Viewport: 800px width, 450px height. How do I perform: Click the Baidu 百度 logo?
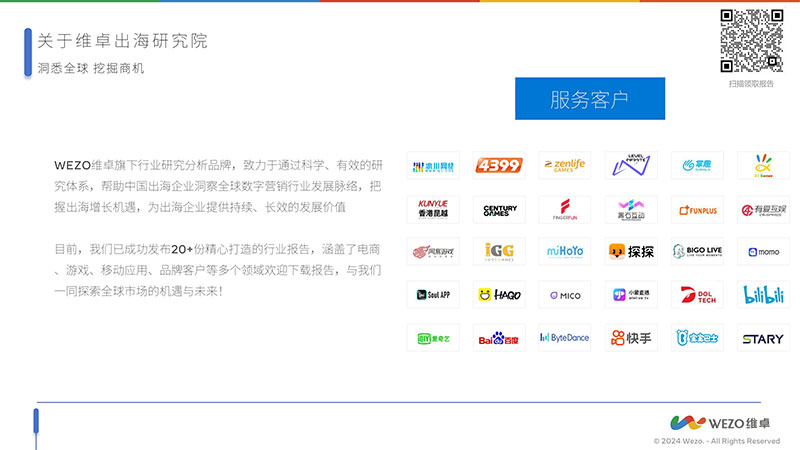point(498,338)
